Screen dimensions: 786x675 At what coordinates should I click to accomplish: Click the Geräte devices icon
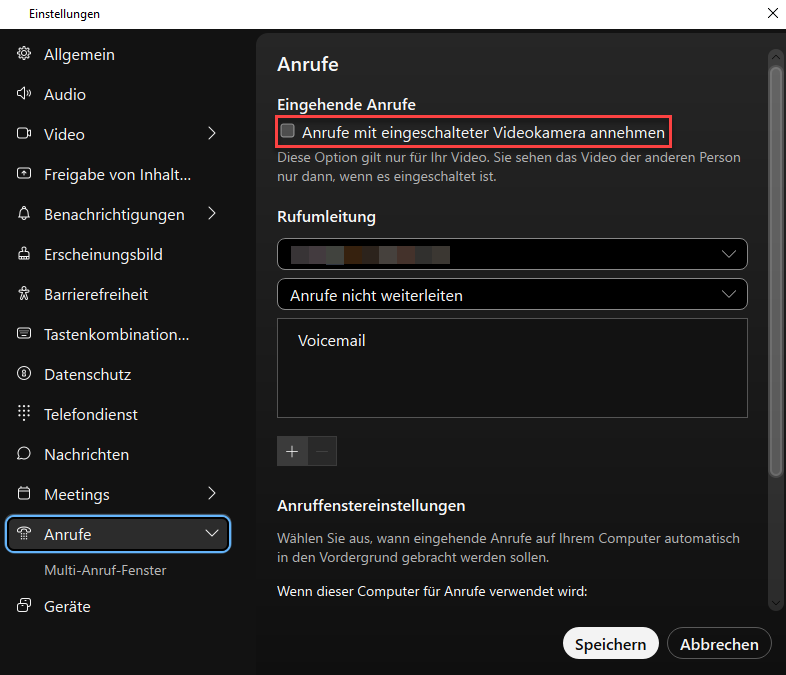pyautogui.click(x=25, y=606)
